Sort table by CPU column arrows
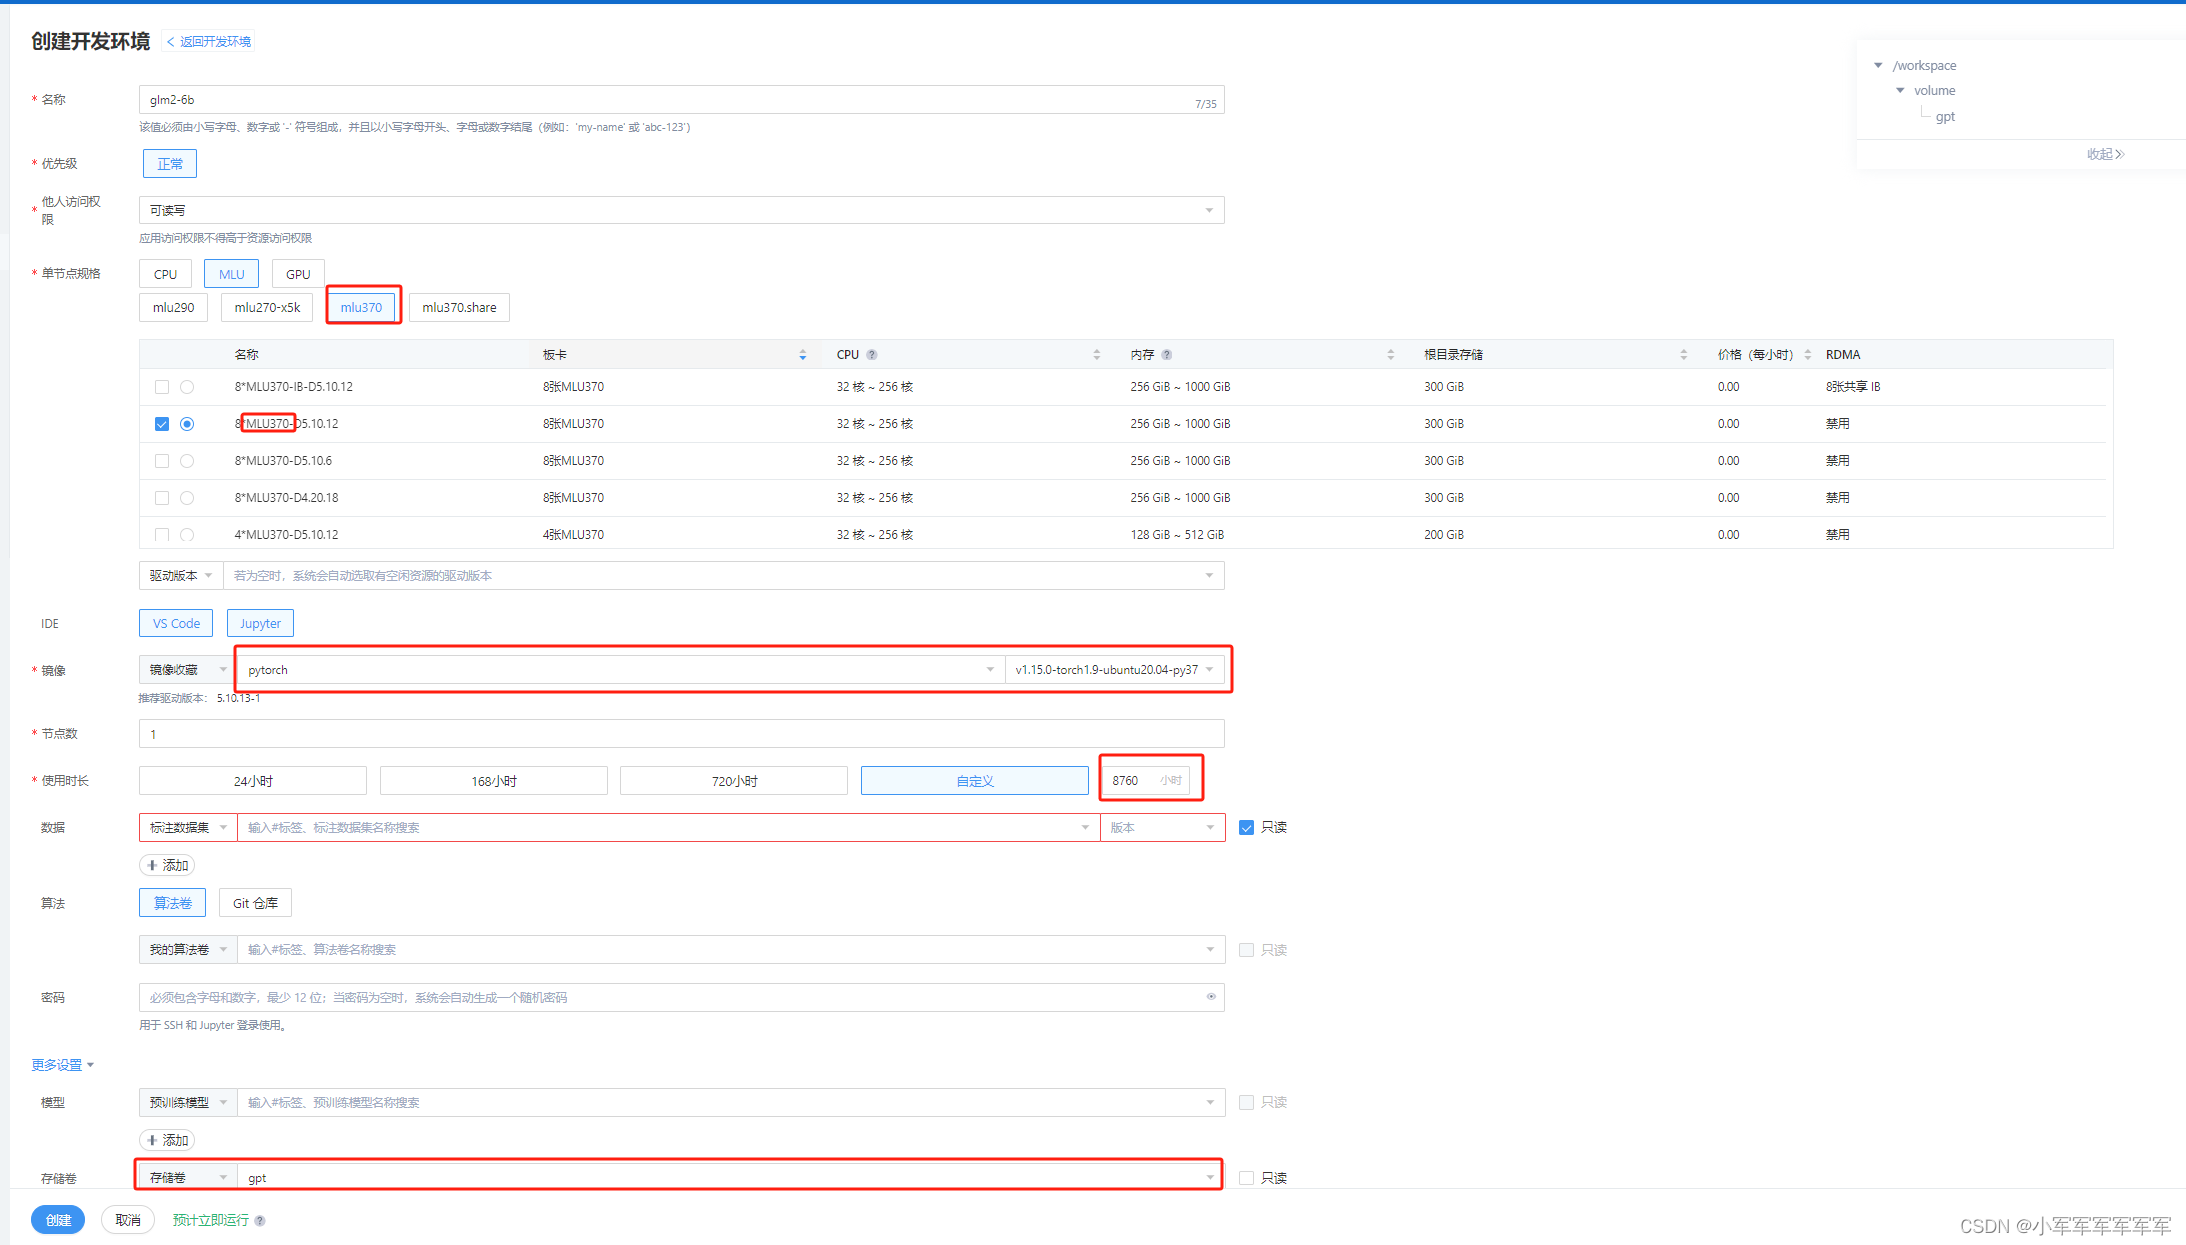 click(x=1096, y=355)
